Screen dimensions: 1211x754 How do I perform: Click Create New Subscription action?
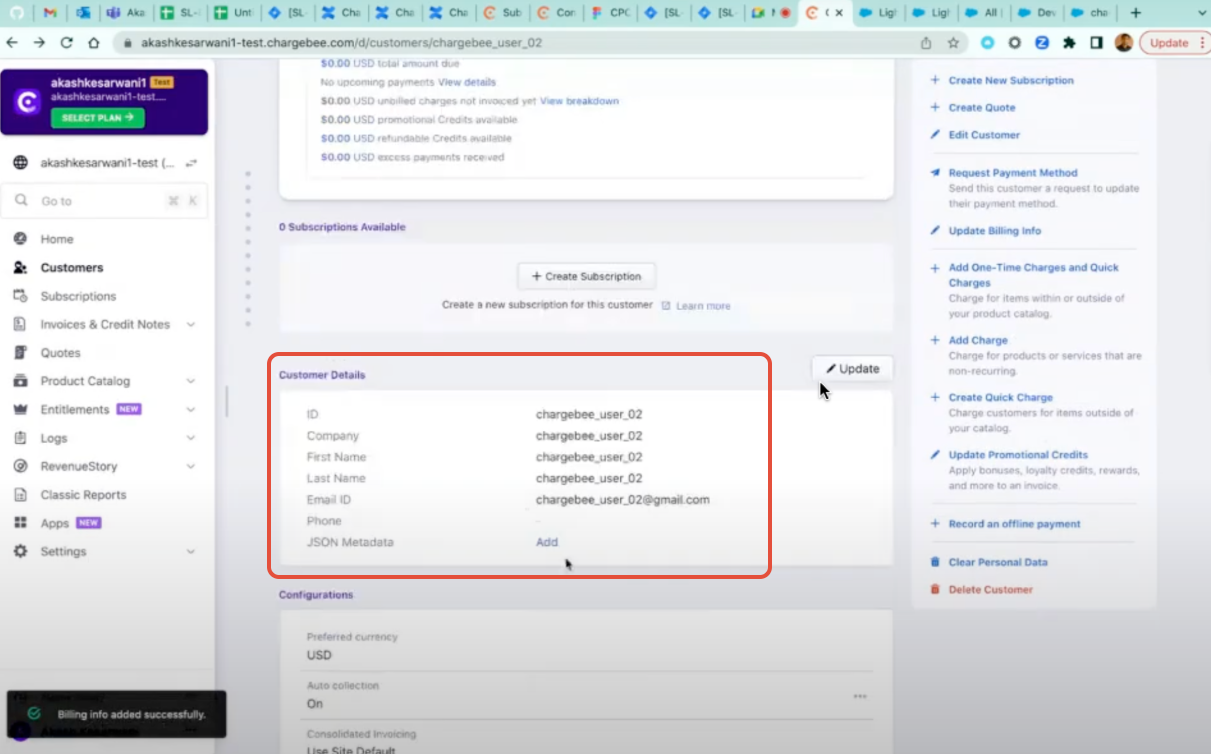[x=1011, y=80]
